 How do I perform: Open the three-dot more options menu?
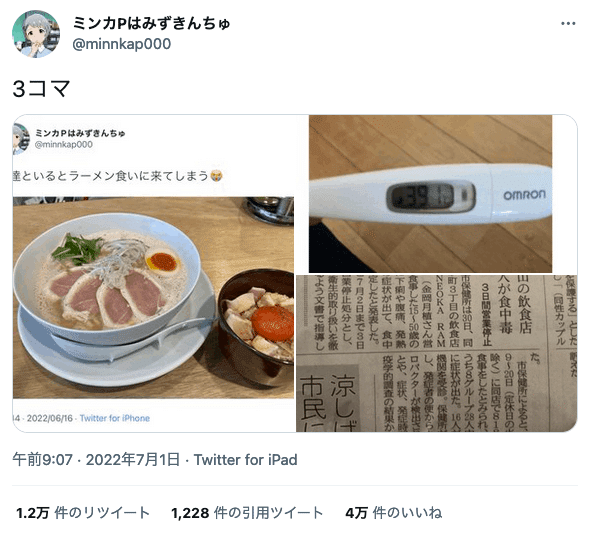(x=568, y=23)
